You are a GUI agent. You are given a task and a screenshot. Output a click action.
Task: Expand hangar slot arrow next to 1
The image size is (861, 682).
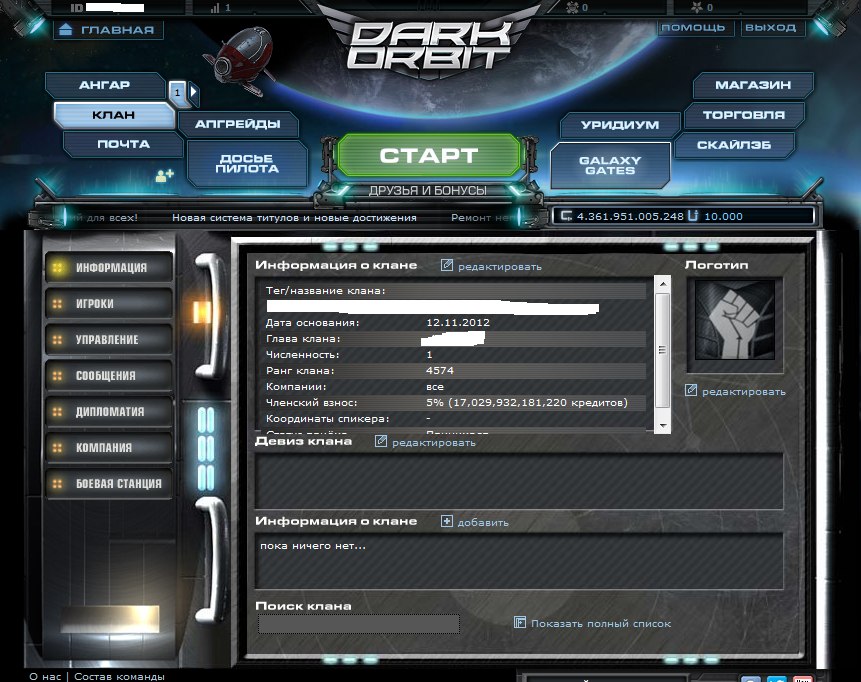click(x=193, y=93)
